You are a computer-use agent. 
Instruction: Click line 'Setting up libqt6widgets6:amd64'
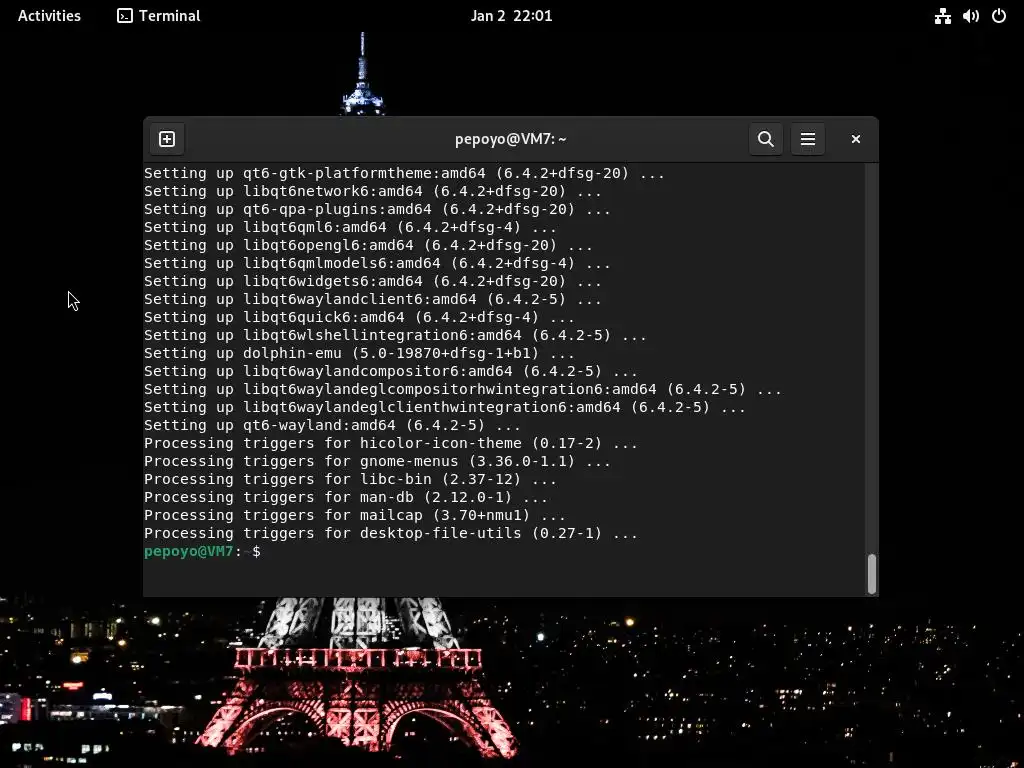click(373, 281)
